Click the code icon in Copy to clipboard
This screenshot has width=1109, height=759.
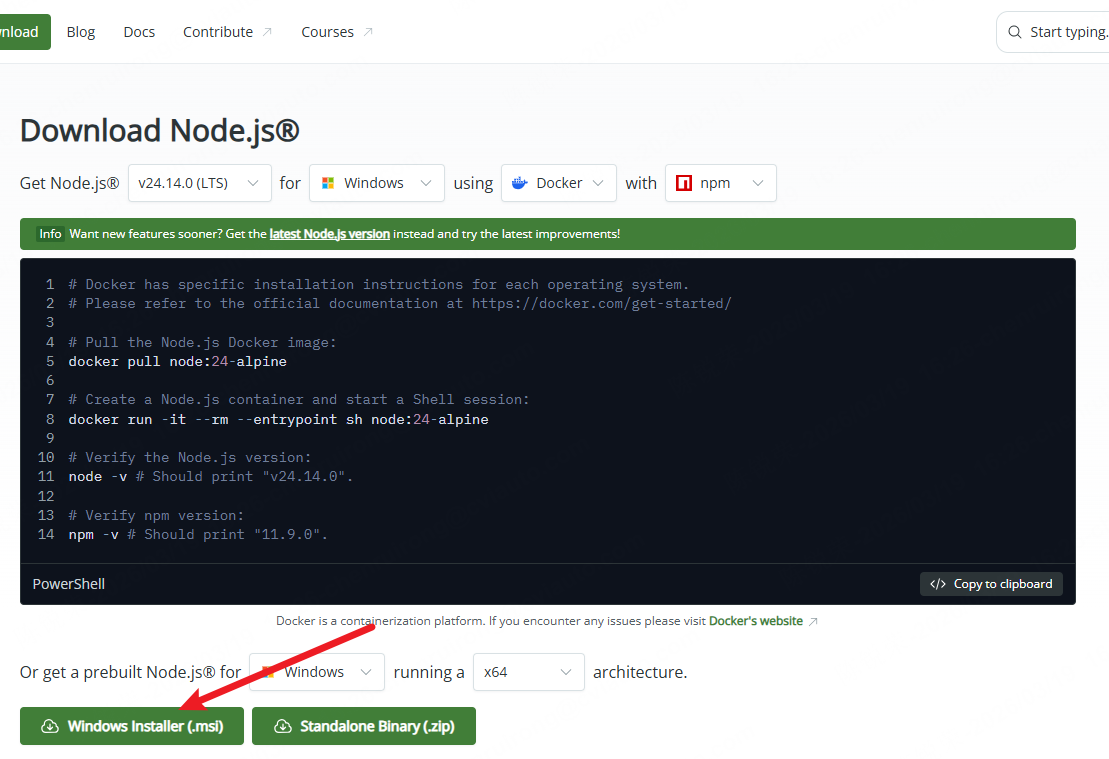pos(938,584)
